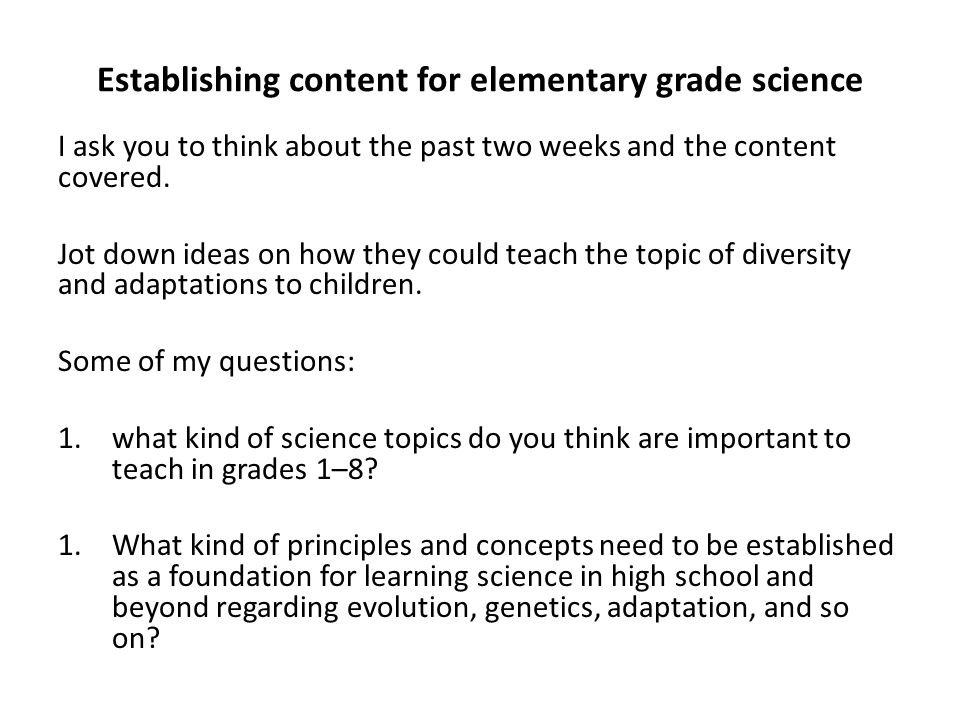
Task: Select the word 'covered.' in the first paragraph
Action: pyautogui.click(x=113, y=178)
